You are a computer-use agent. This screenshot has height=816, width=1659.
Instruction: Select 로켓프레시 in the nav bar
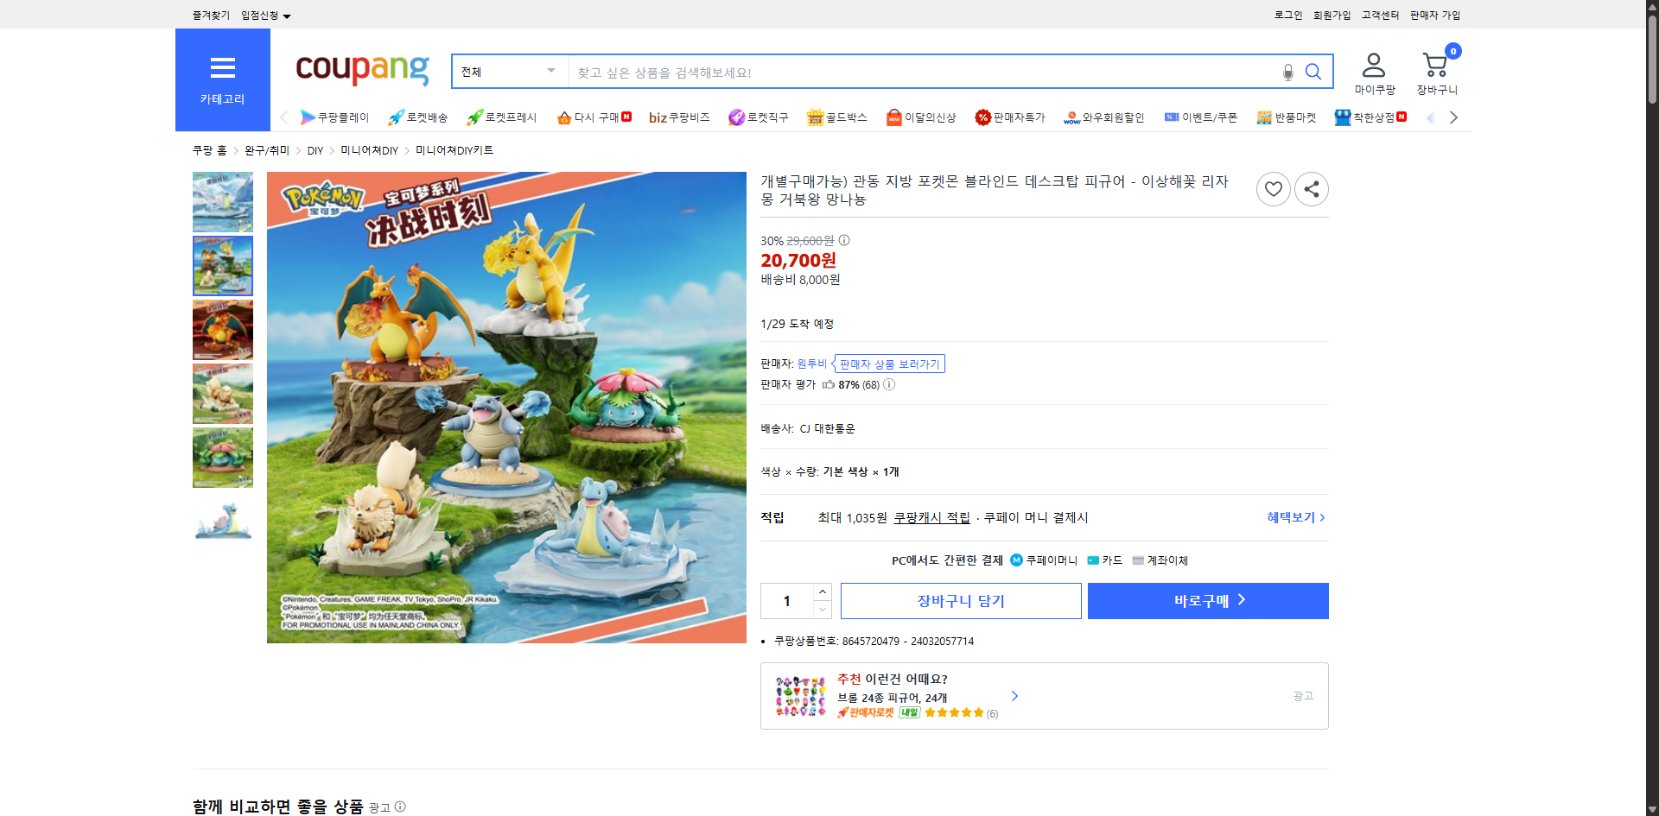pos(502,117)
